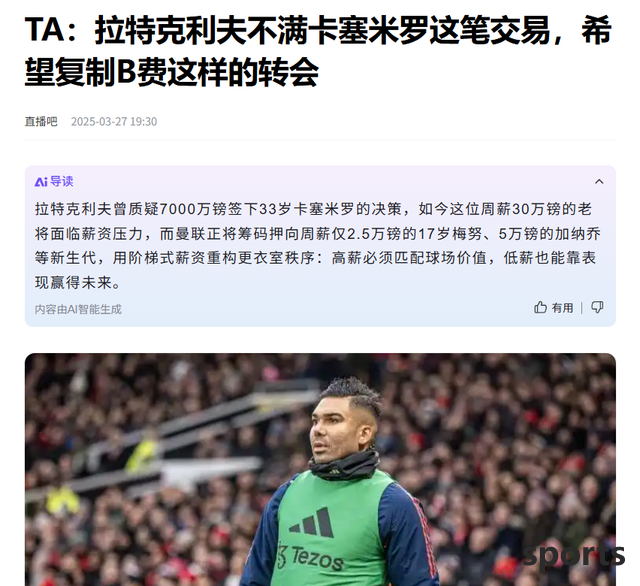This screenshot has height=586, width=640.
Task: Click the headline's second line 望复制B费这样的转会
Action: coord(171,72)
